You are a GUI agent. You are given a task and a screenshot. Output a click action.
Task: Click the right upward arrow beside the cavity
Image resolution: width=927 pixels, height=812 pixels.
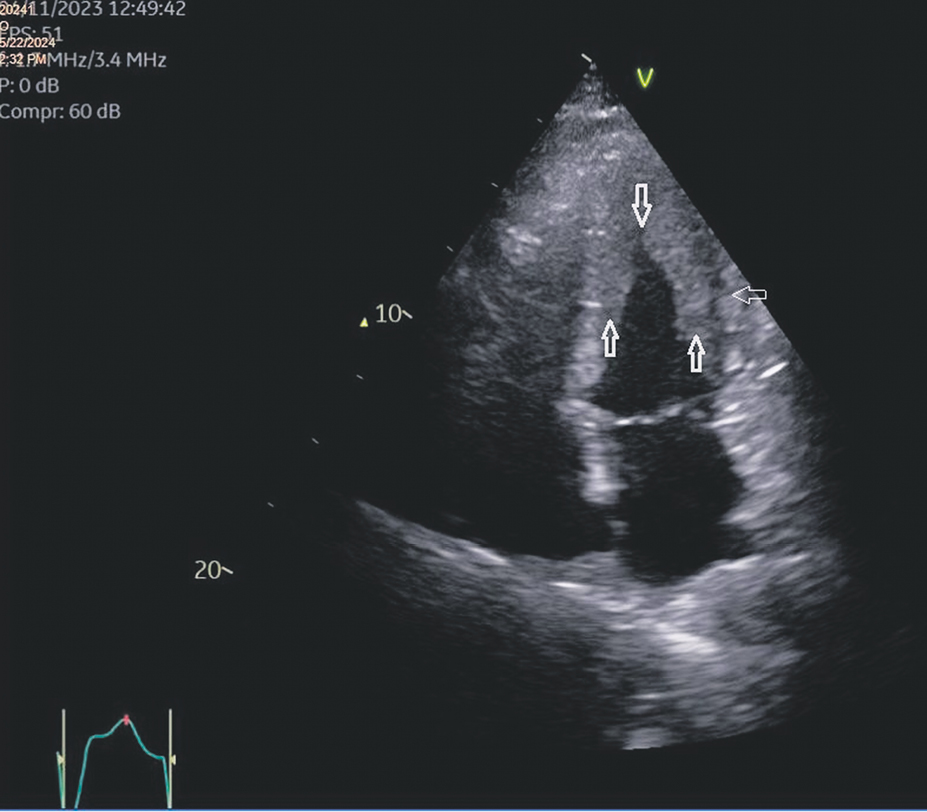pos(696,352)
